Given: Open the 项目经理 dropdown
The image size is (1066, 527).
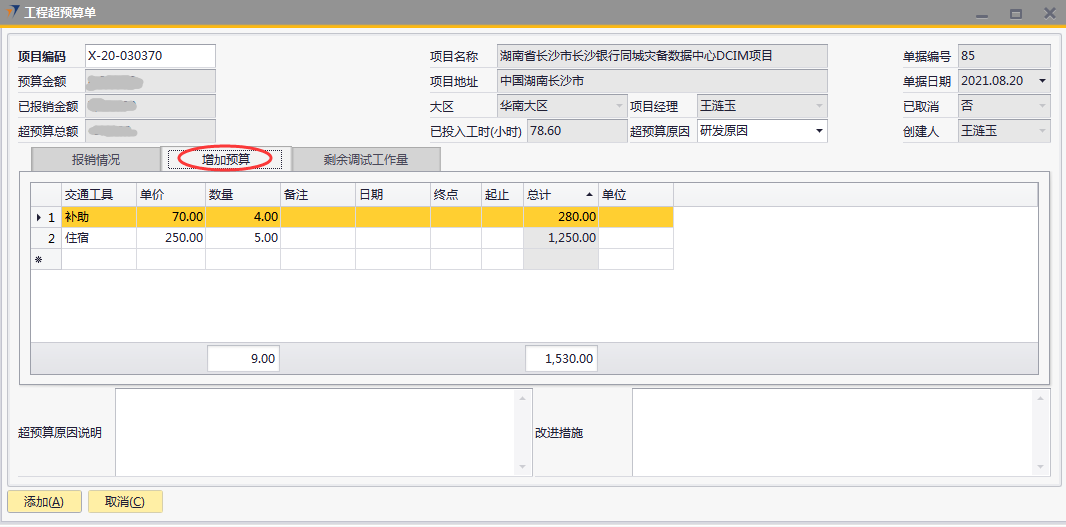Looking at the screenshot, I should click(819, 106).
